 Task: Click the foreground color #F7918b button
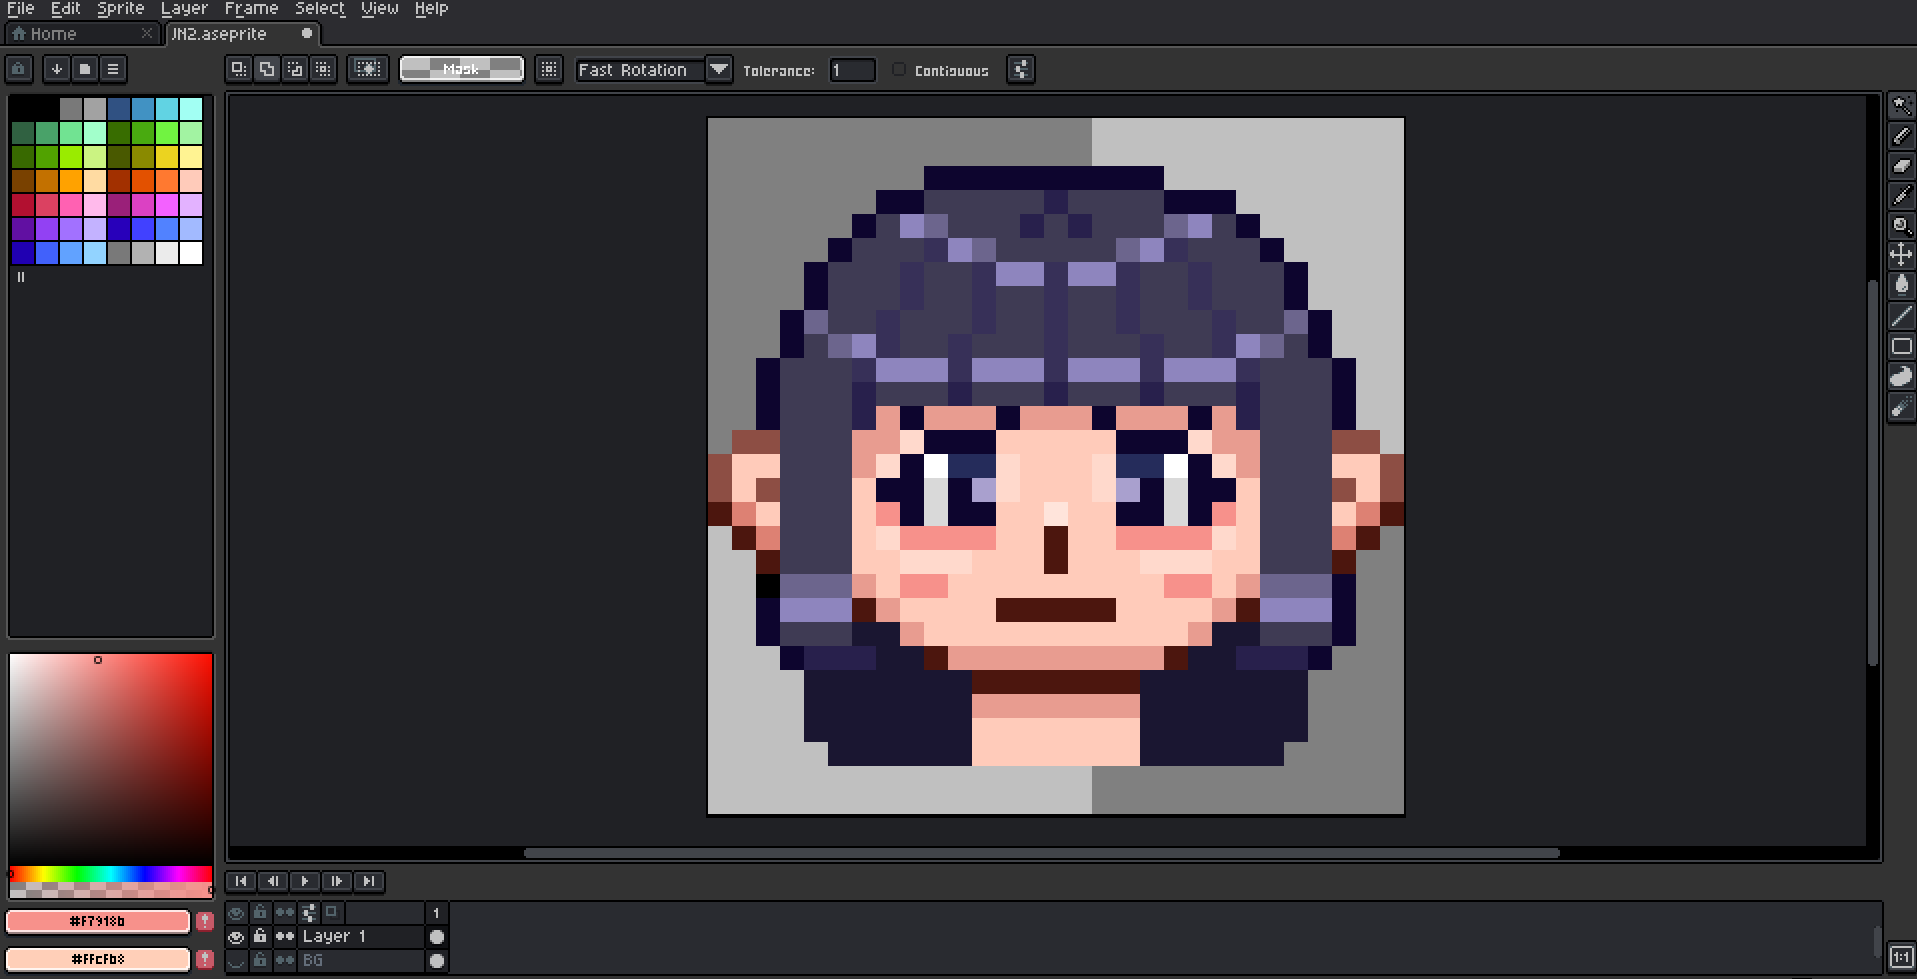click(x=98, y=921)
